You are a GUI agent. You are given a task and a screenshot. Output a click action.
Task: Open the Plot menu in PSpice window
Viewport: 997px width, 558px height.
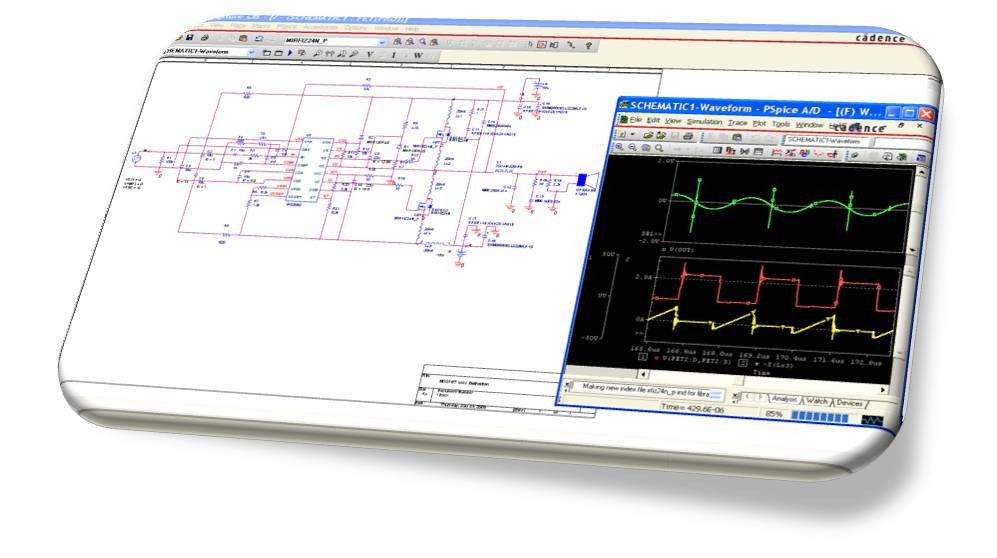click(x=759, y=123)
